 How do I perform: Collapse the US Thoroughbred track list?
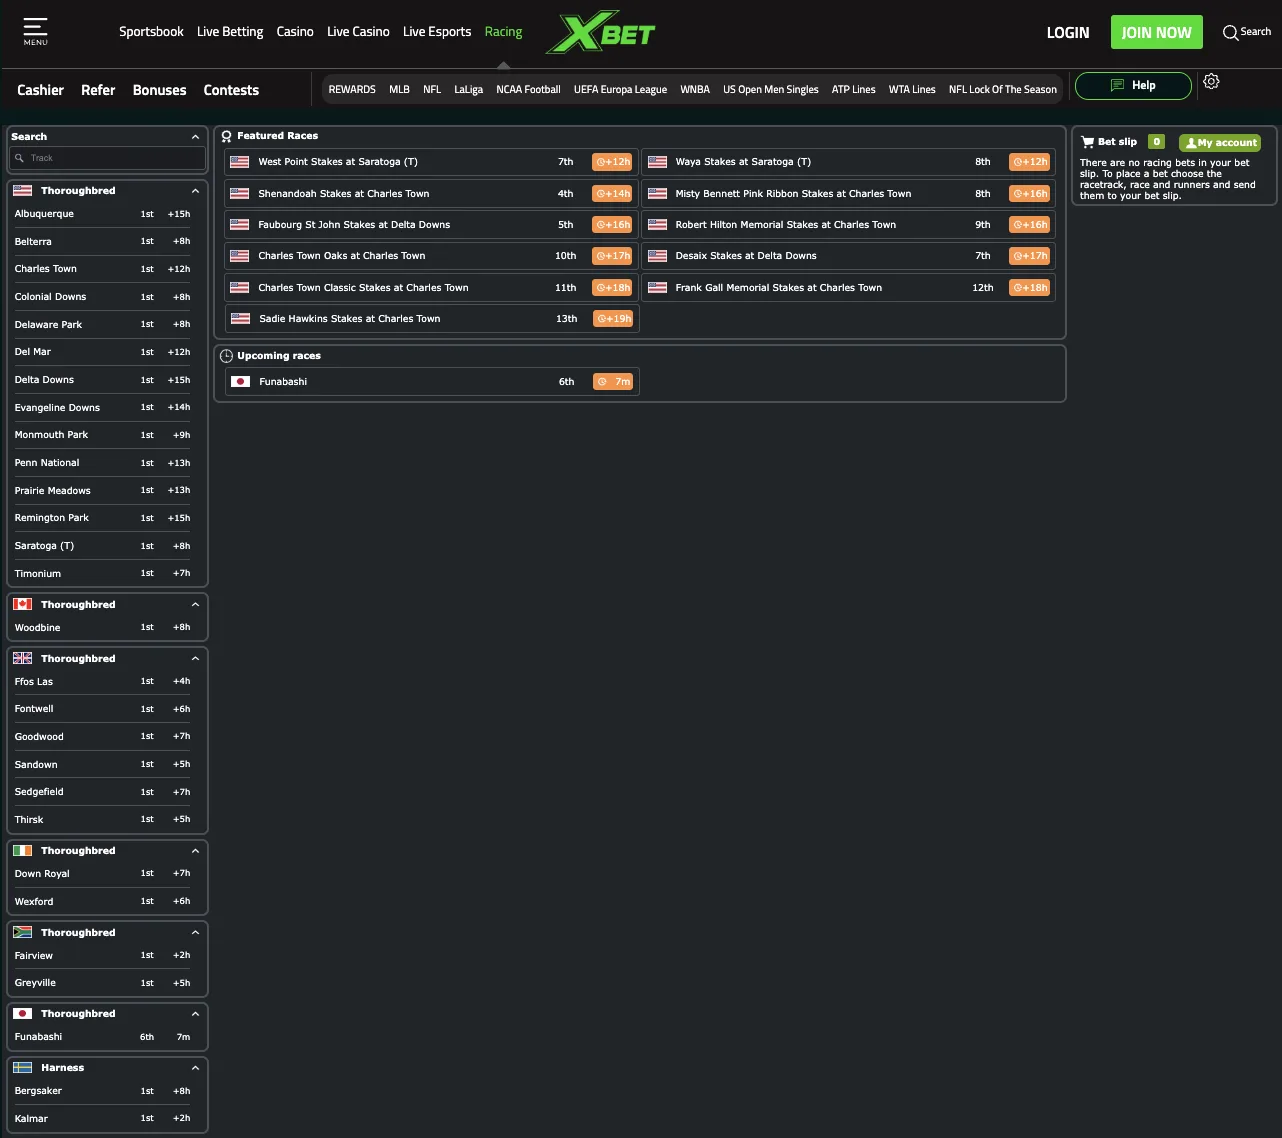(x=195, y=191)
